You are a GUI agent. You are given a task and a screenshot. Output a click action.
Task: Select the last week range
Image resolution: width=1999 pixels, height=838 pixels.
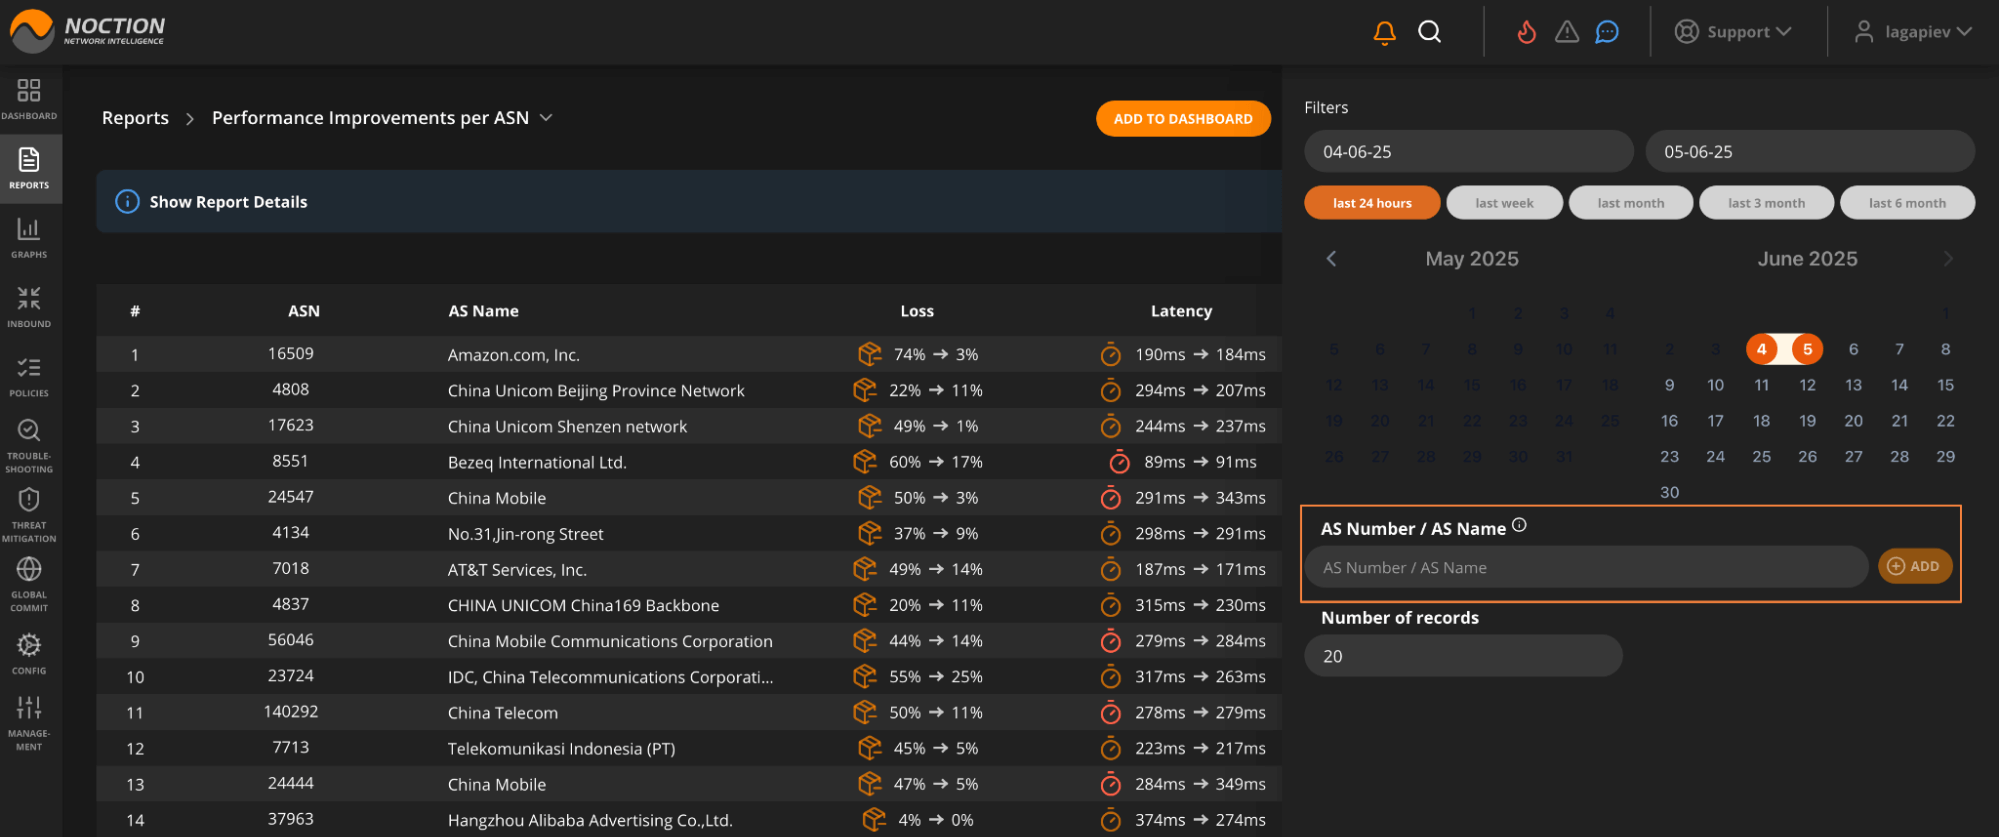coord(1504,203)
